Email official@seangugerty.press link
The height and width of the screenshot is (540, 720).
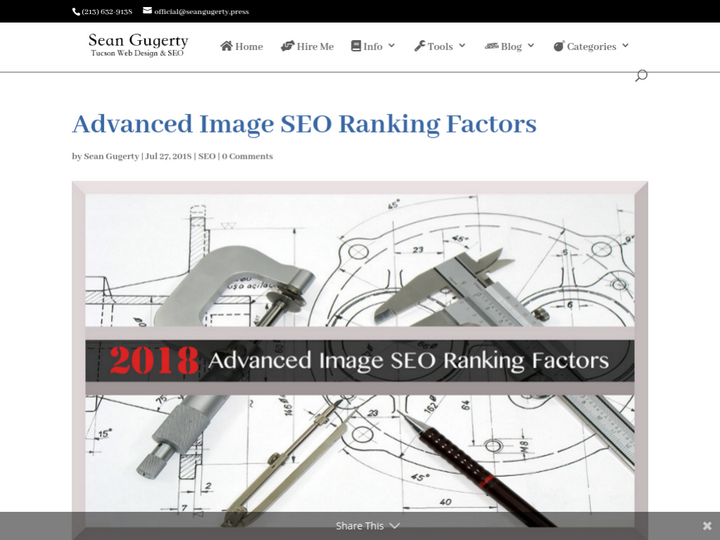coord(202,11)
